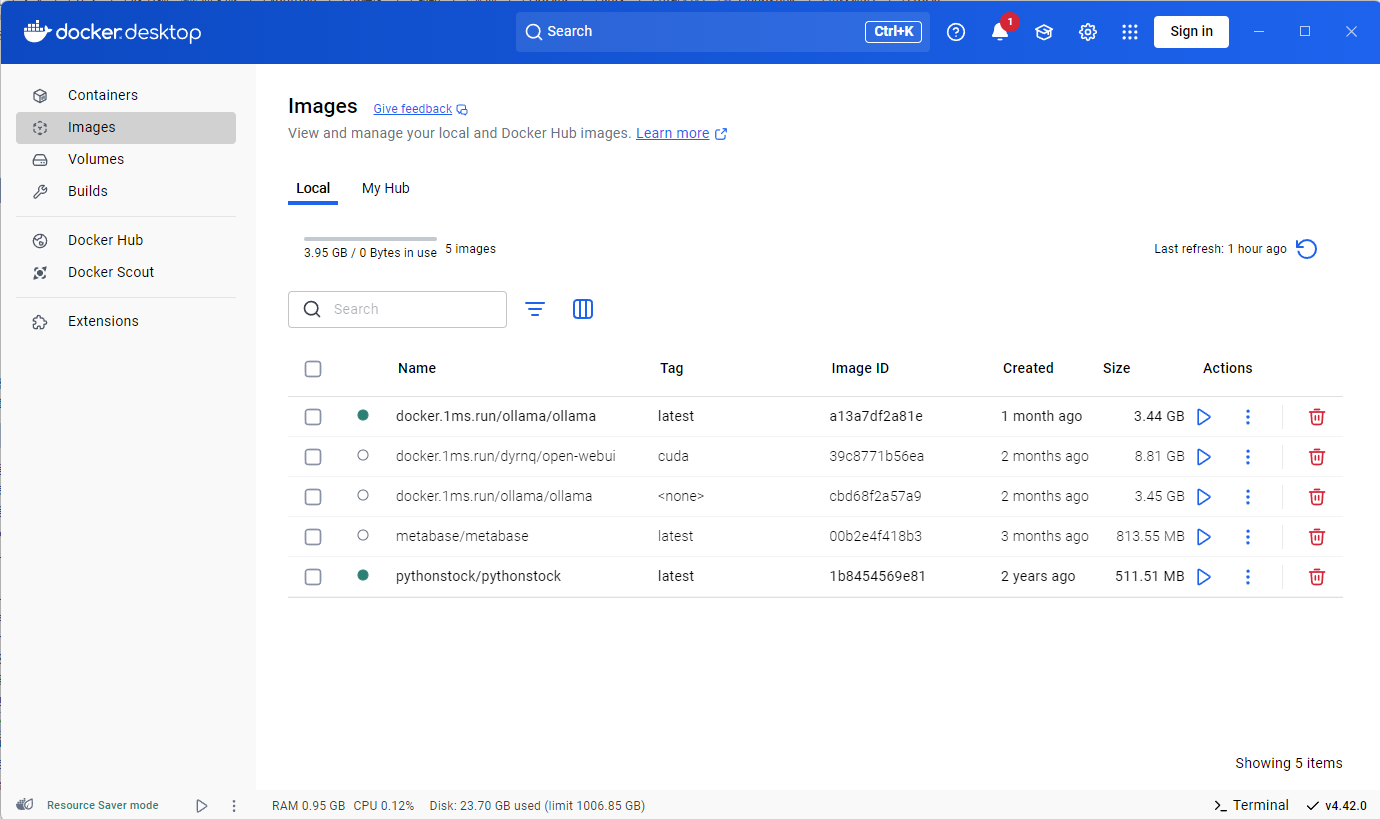The image size is (1380, 819).
Task: Click the Resource Saver mode whale icon
Action: pyautogui.click(x=25, y=805)
